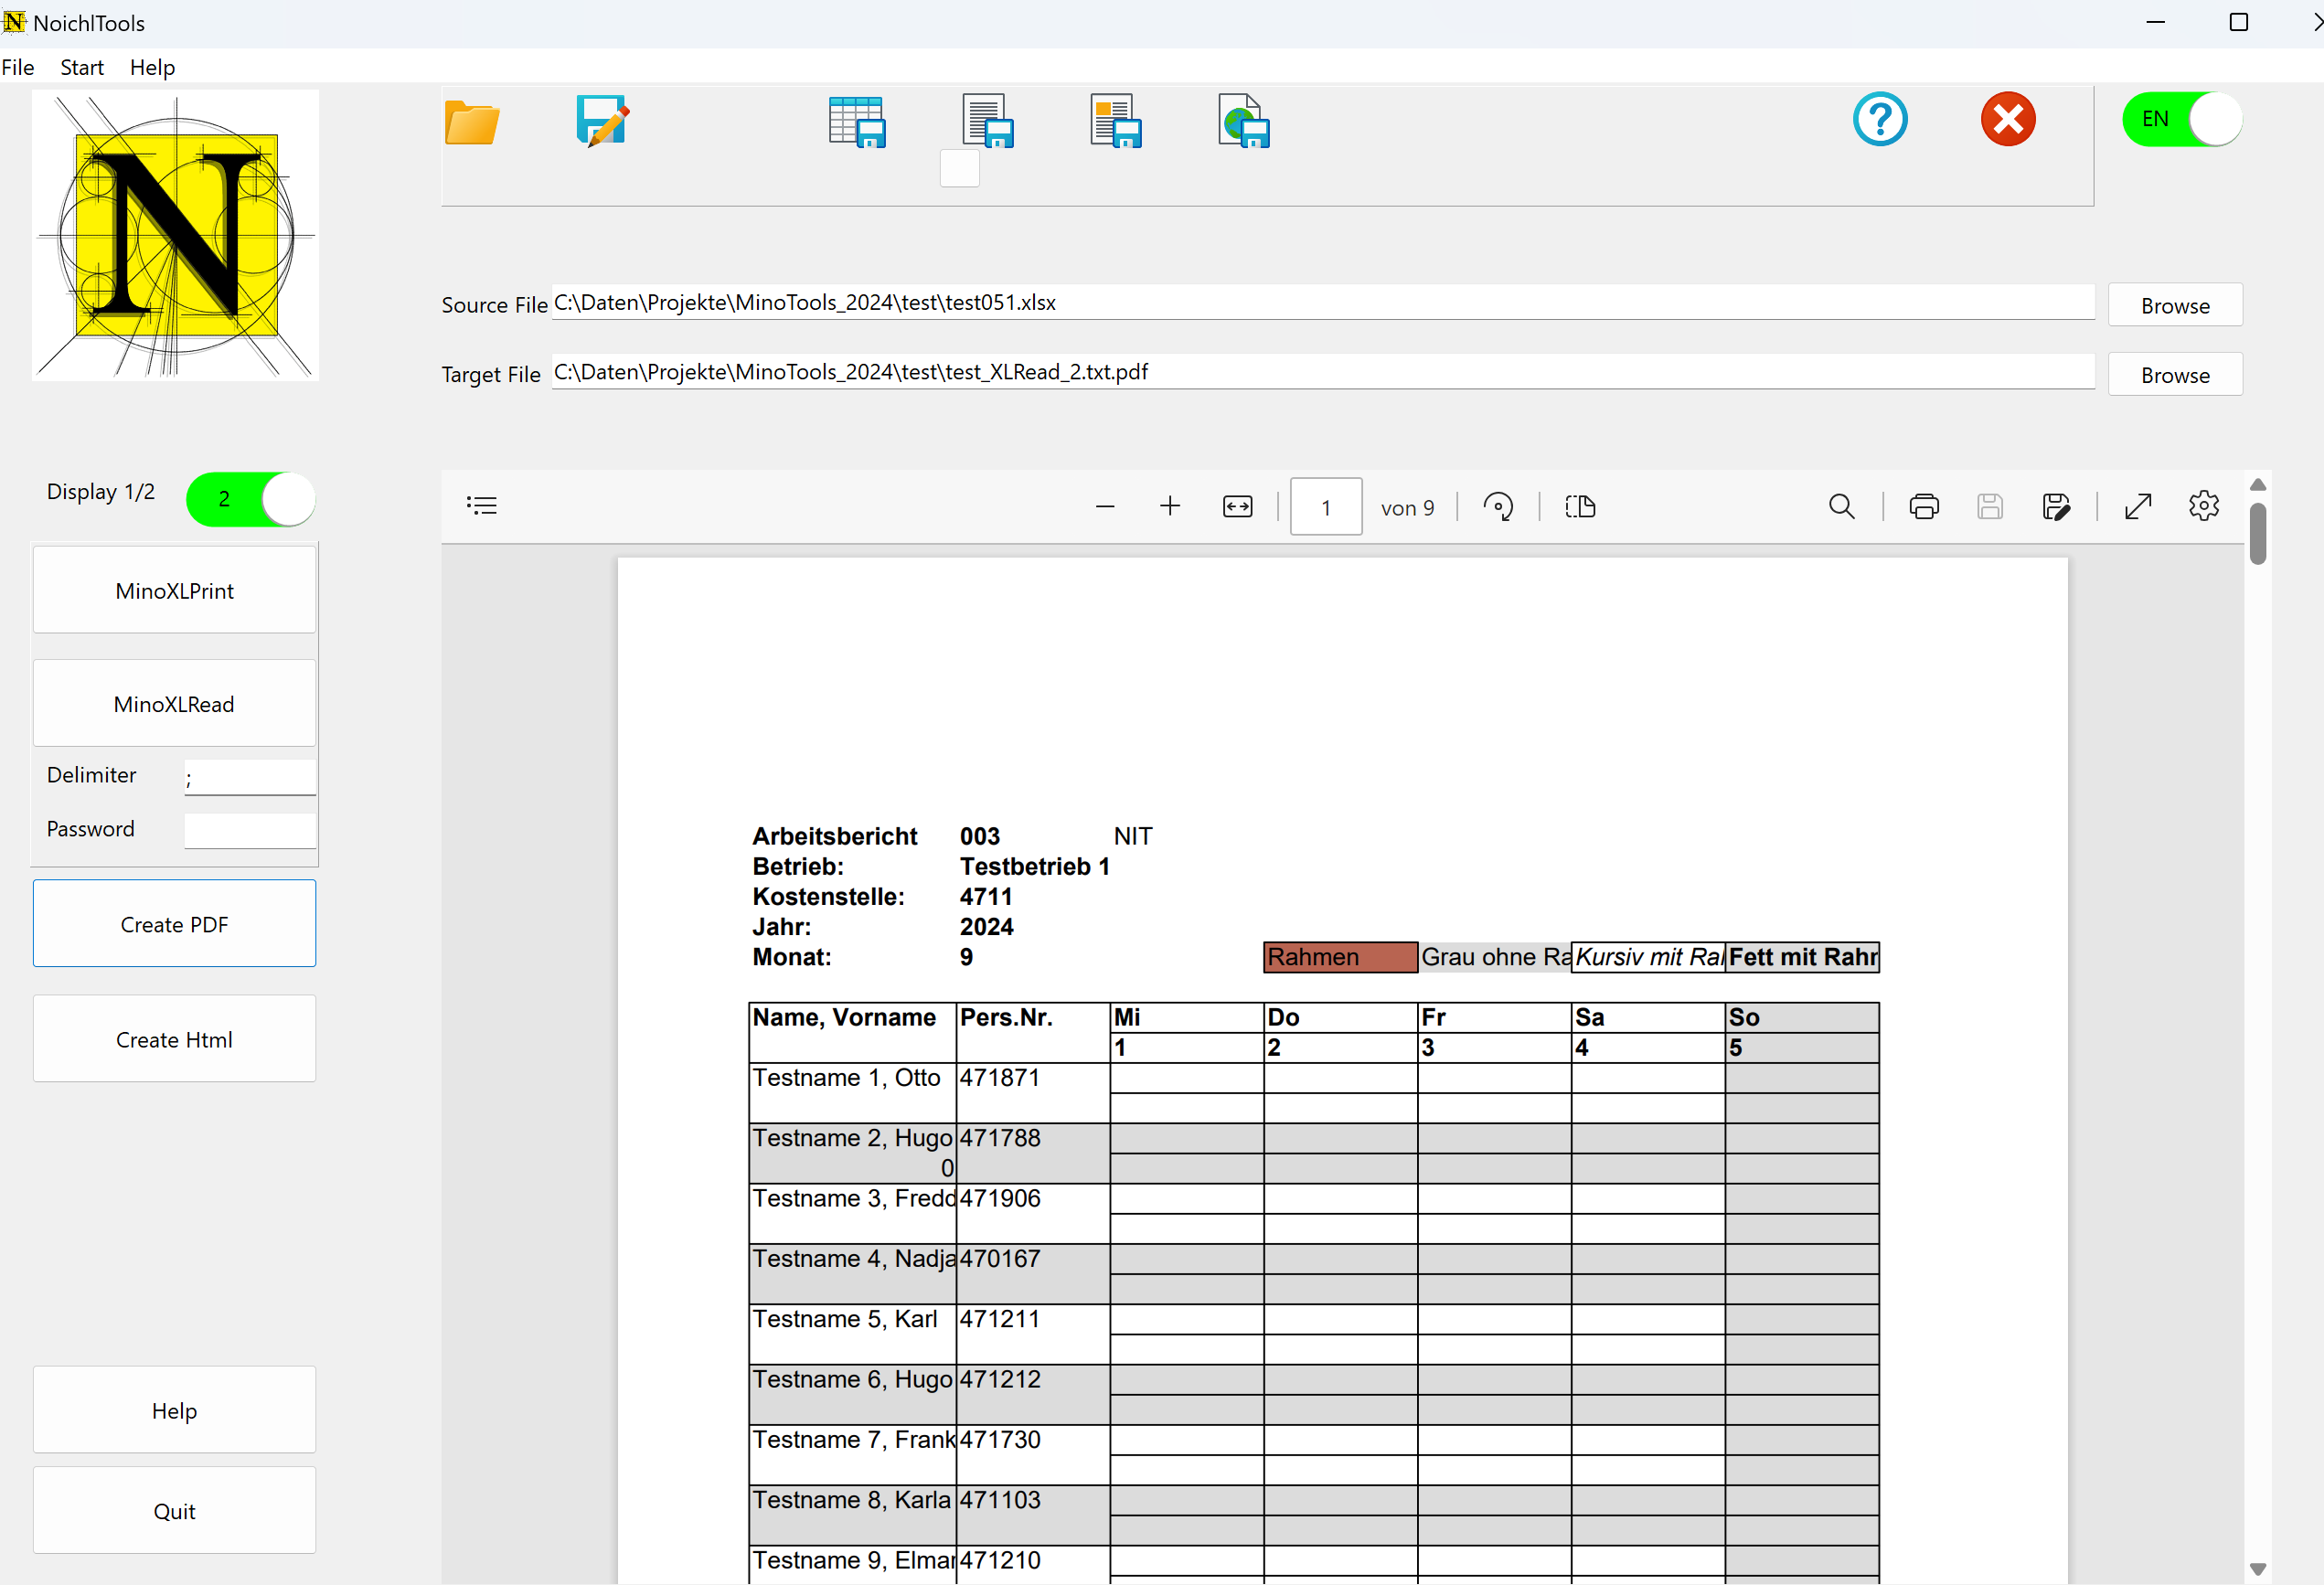Click the Source File path field
Viewport: 2324px width, 1585px height.
click(1322, 302)
